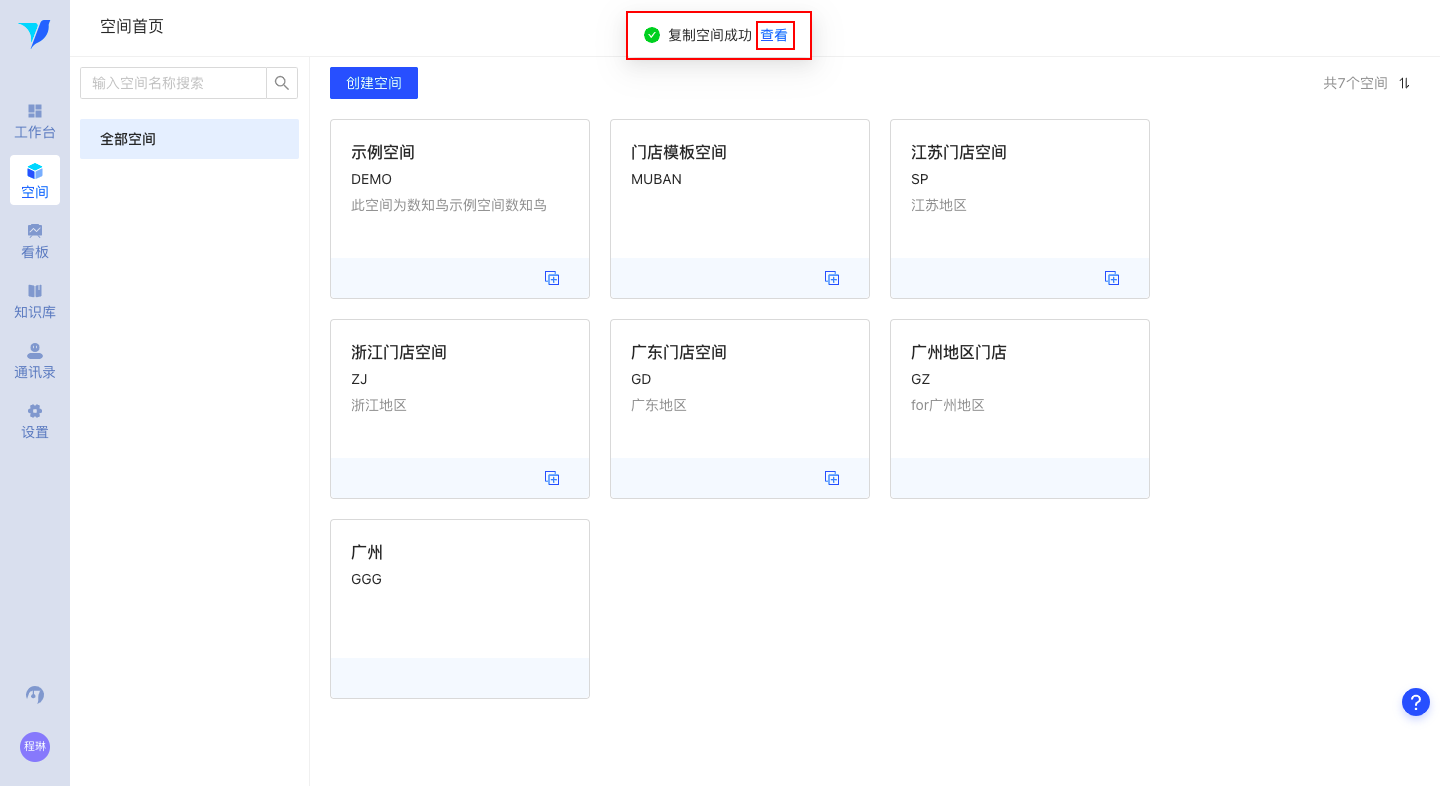Image resolution: width=1440 pixels, height=786 pixels.
Task: Open 通讯录 from the sidebar
Action: pos(35,361)
